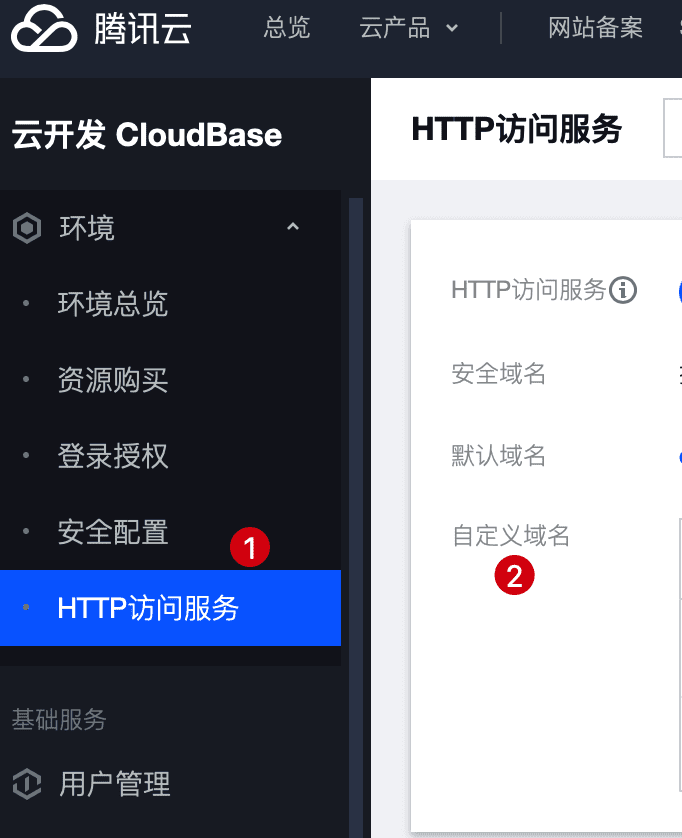Open 总览 in the top navigation
682x838 pixels.
tap(287, 28)
